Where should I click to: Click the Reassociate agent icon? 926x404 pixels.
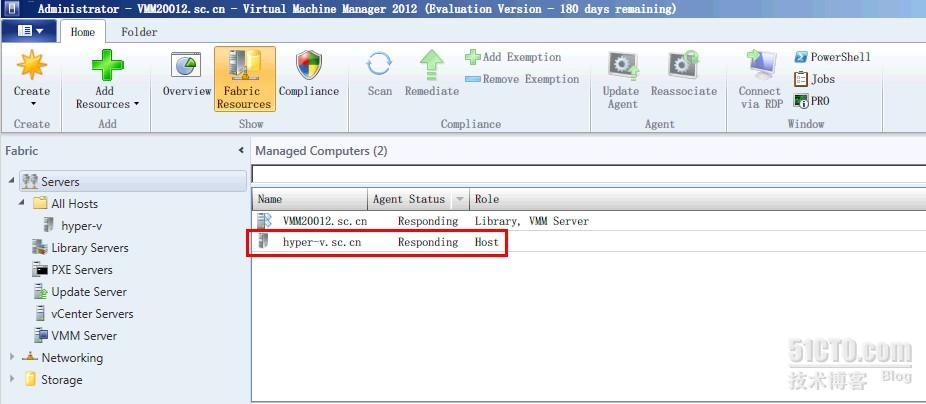[x=683, y=65]
